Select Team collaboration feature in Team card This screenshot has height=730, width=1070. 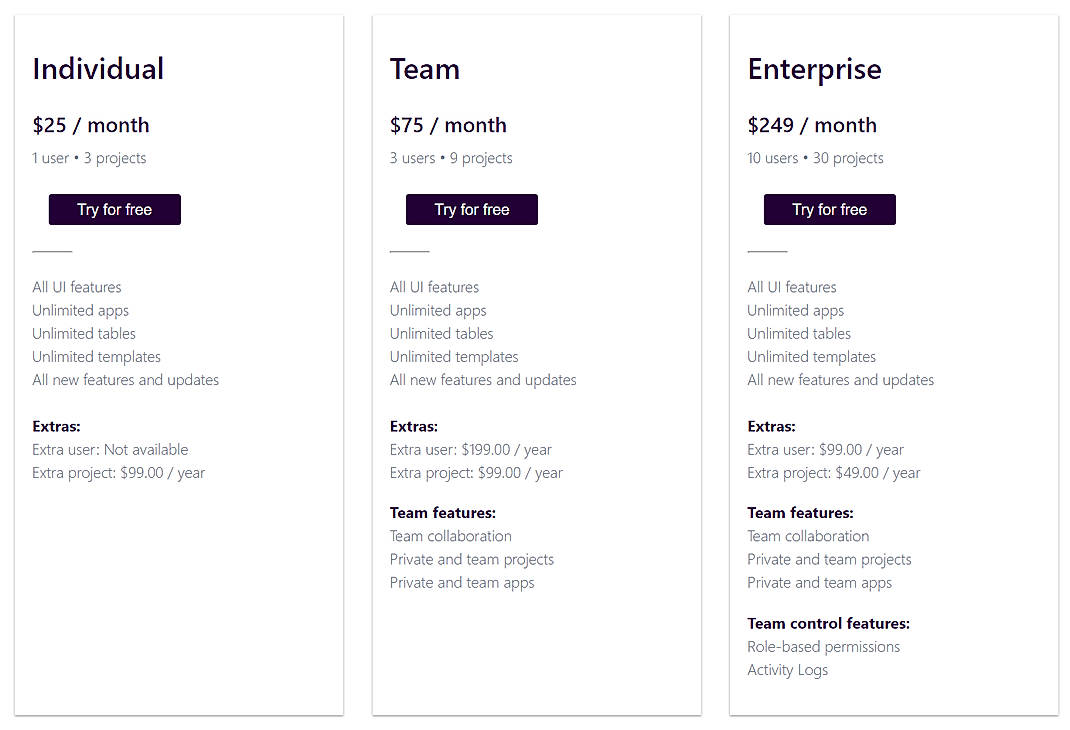click(x=450, y=536)
